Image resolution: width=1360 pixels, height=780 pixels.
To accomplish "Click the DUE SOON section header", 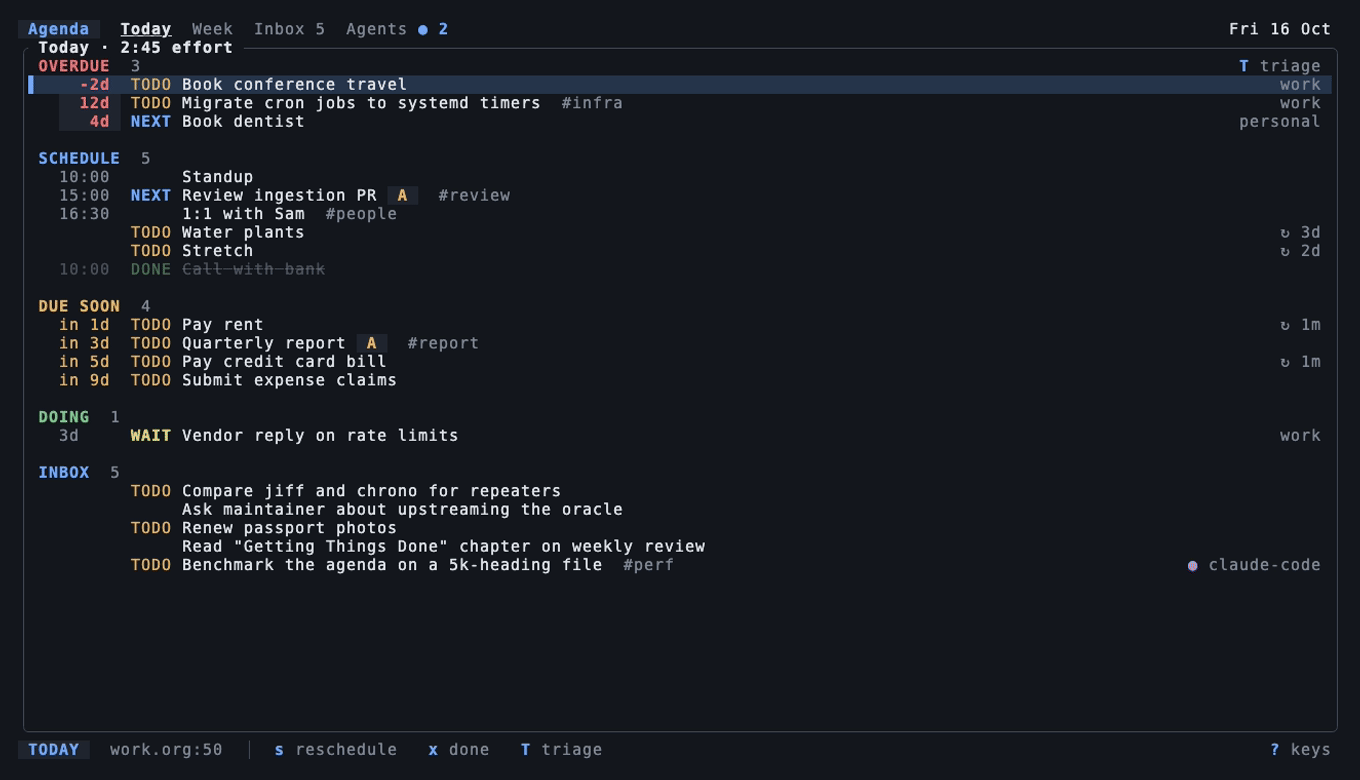I will click(x=79, y=306).
